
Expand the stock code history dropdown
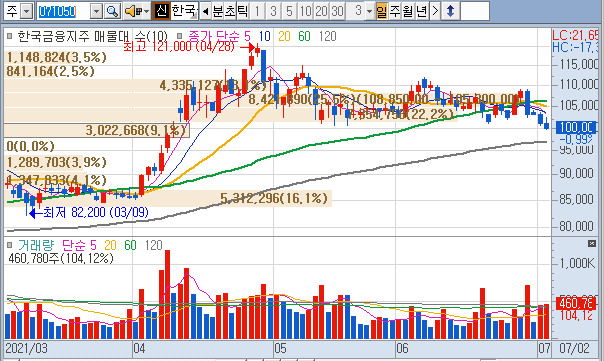coord(96,11)
